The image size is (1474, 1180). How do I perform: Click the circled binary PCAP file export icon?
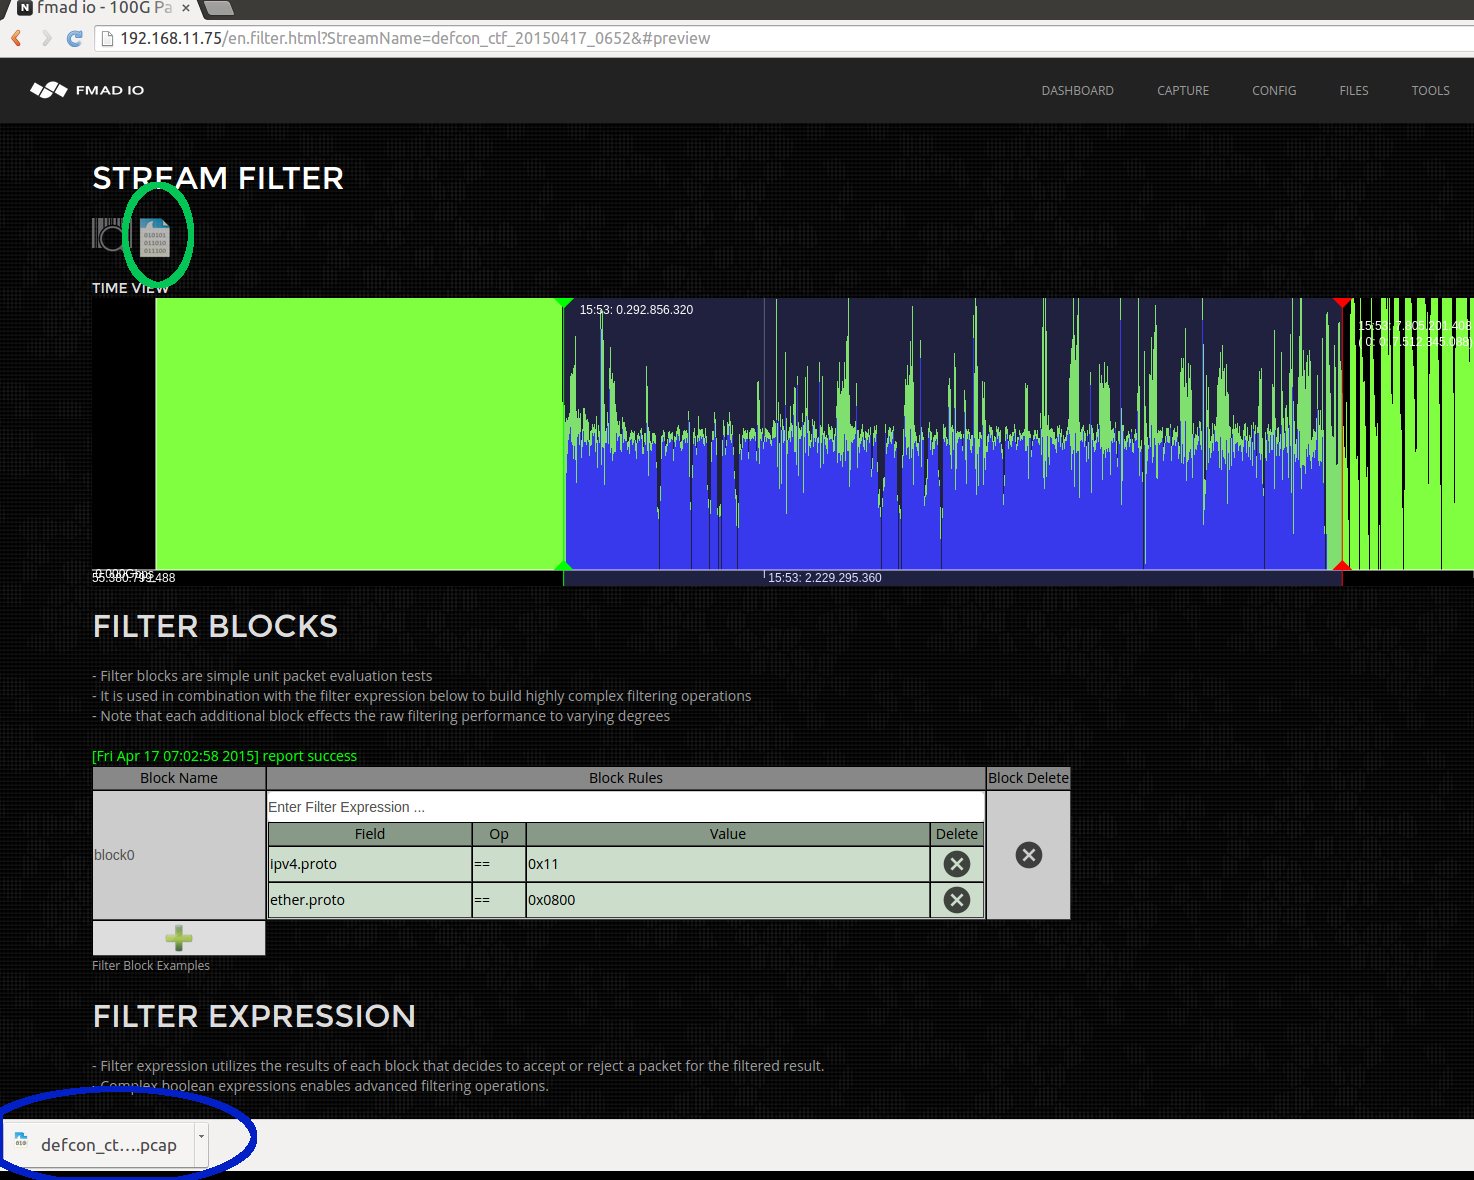pos(155,235)
